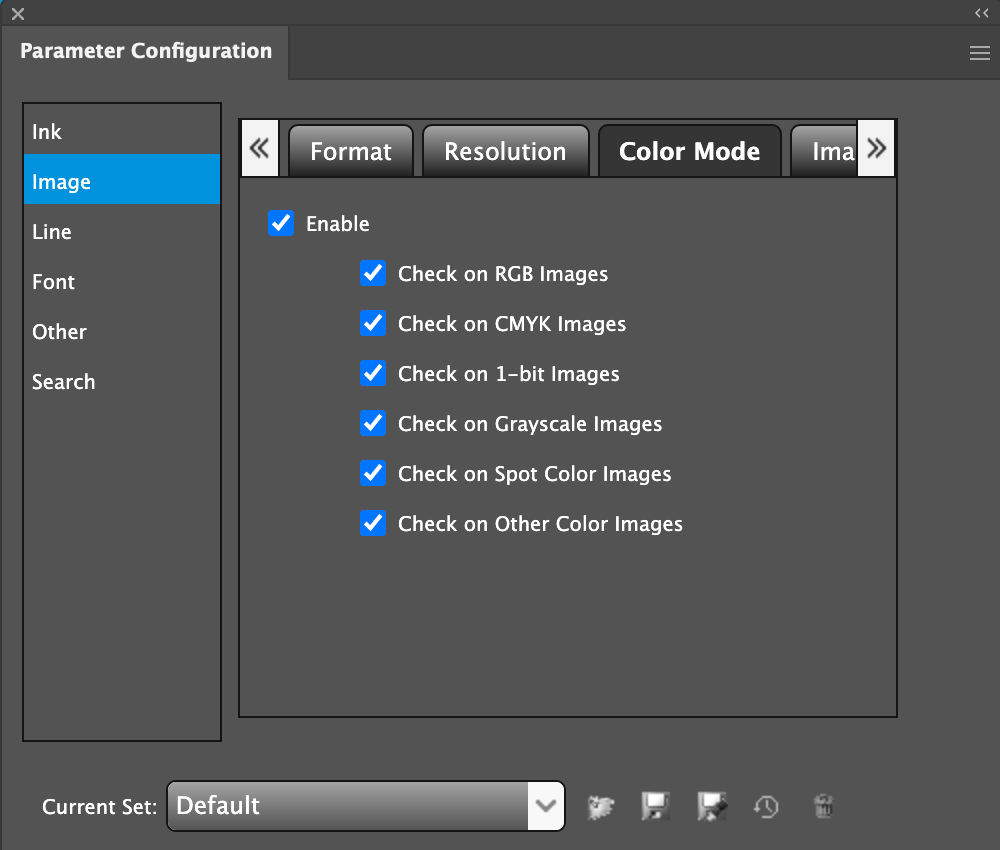
Task: Select Font category in sidebar
Action: [x=53, y=282]
